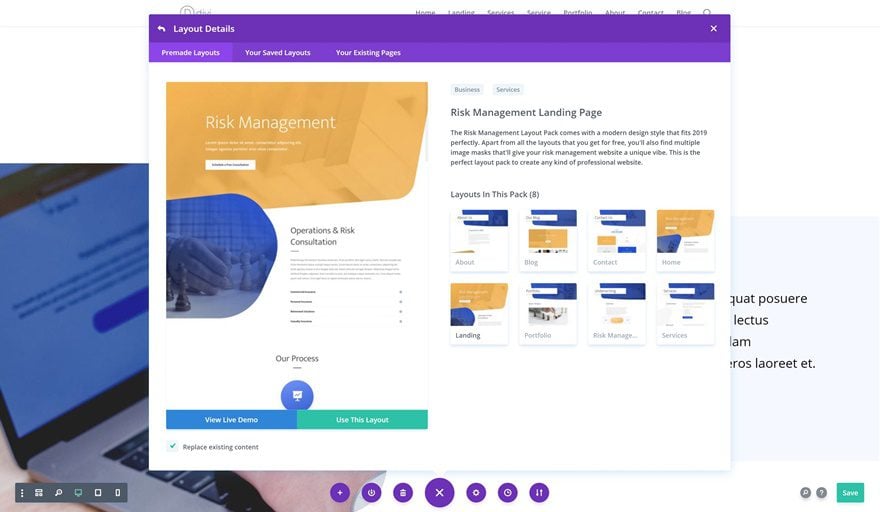Select the Business category tag

click(x=467, y=90)
